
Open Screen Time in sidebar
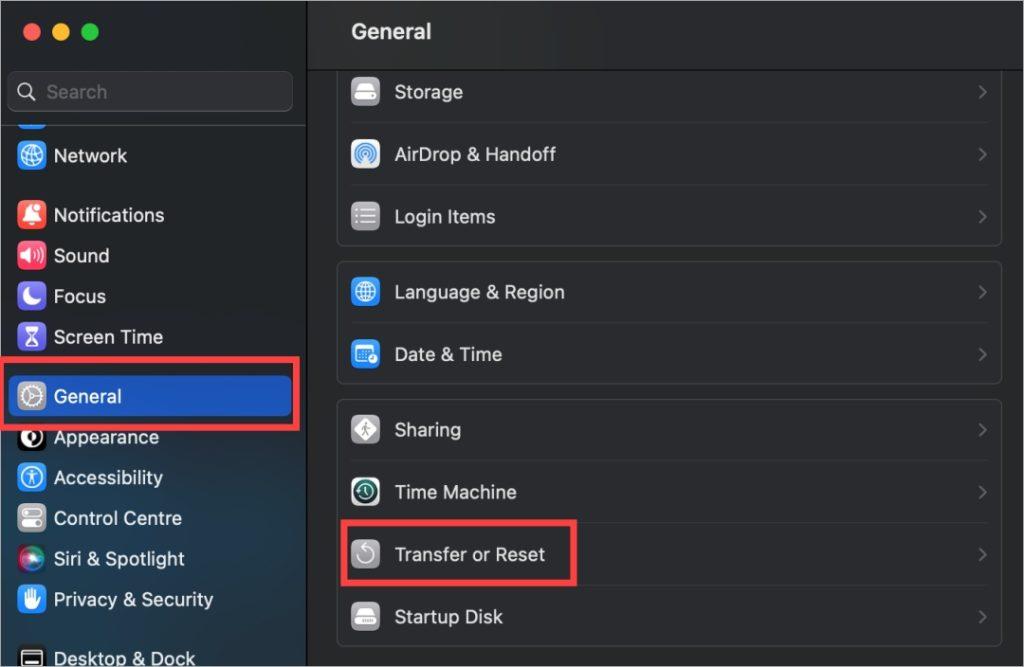[x=150, y=336]
